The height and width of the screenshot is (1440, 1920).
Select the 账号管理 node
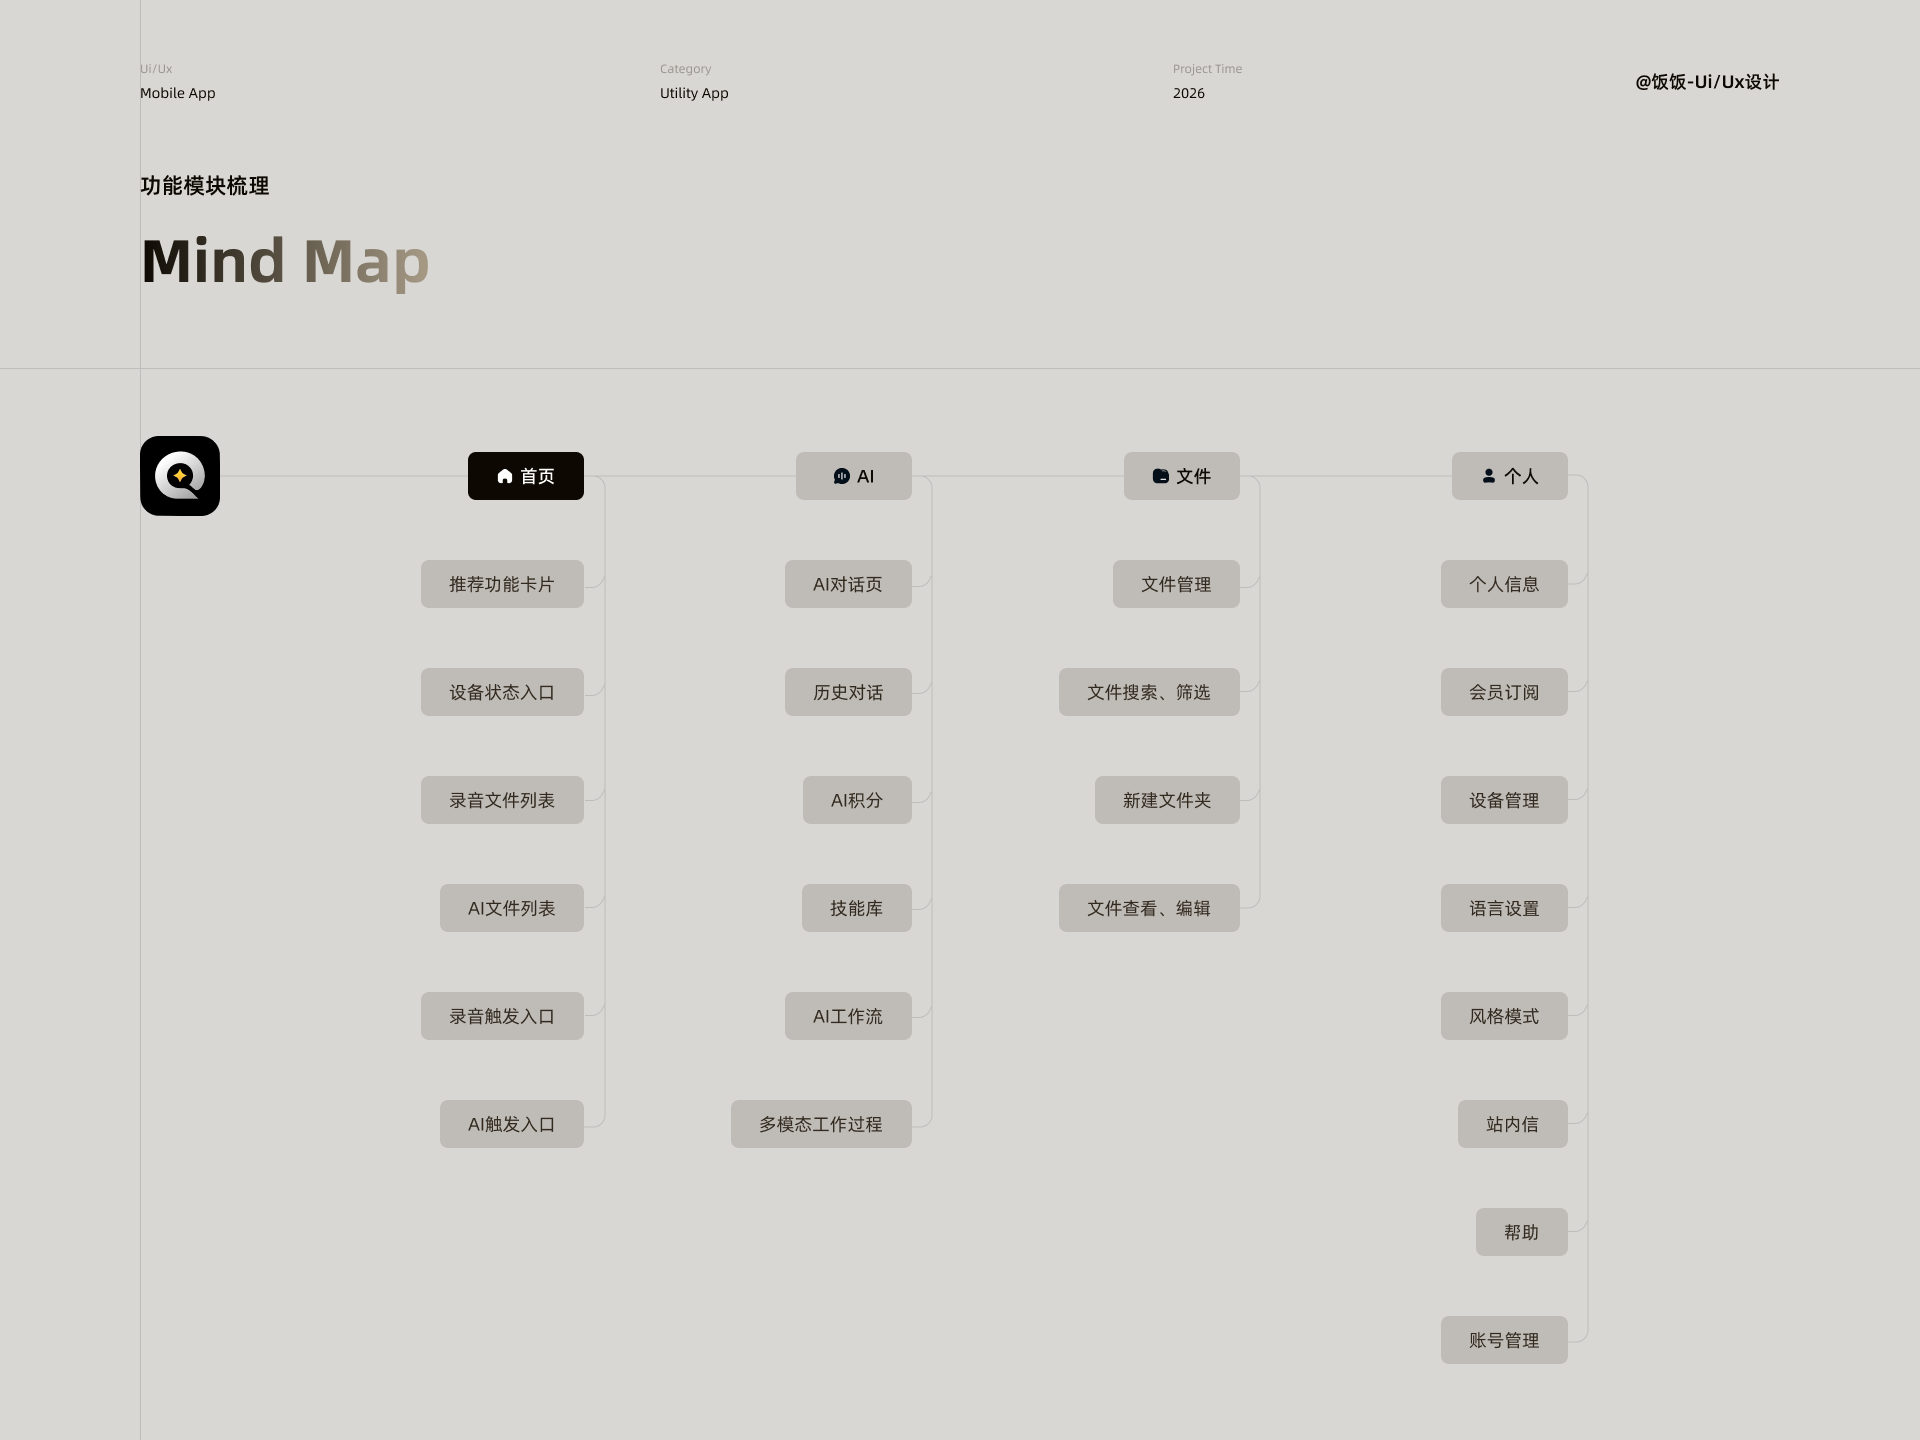click(x=1504, y=1340)
